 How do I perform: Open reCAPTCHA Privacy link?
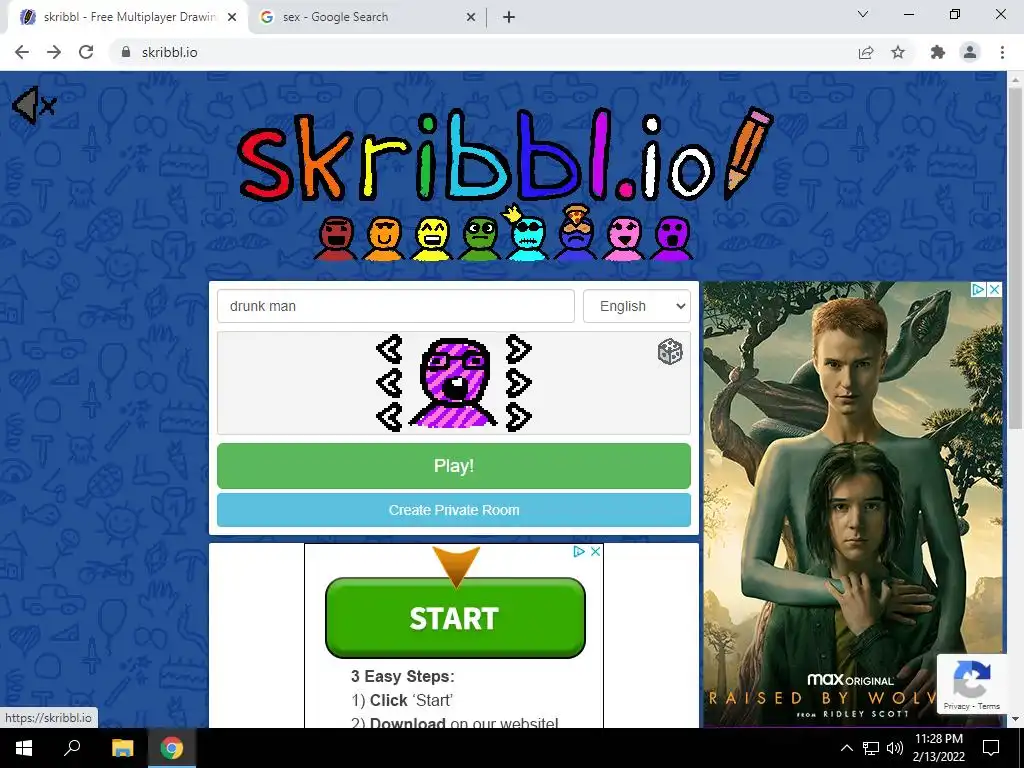(956, 706)
